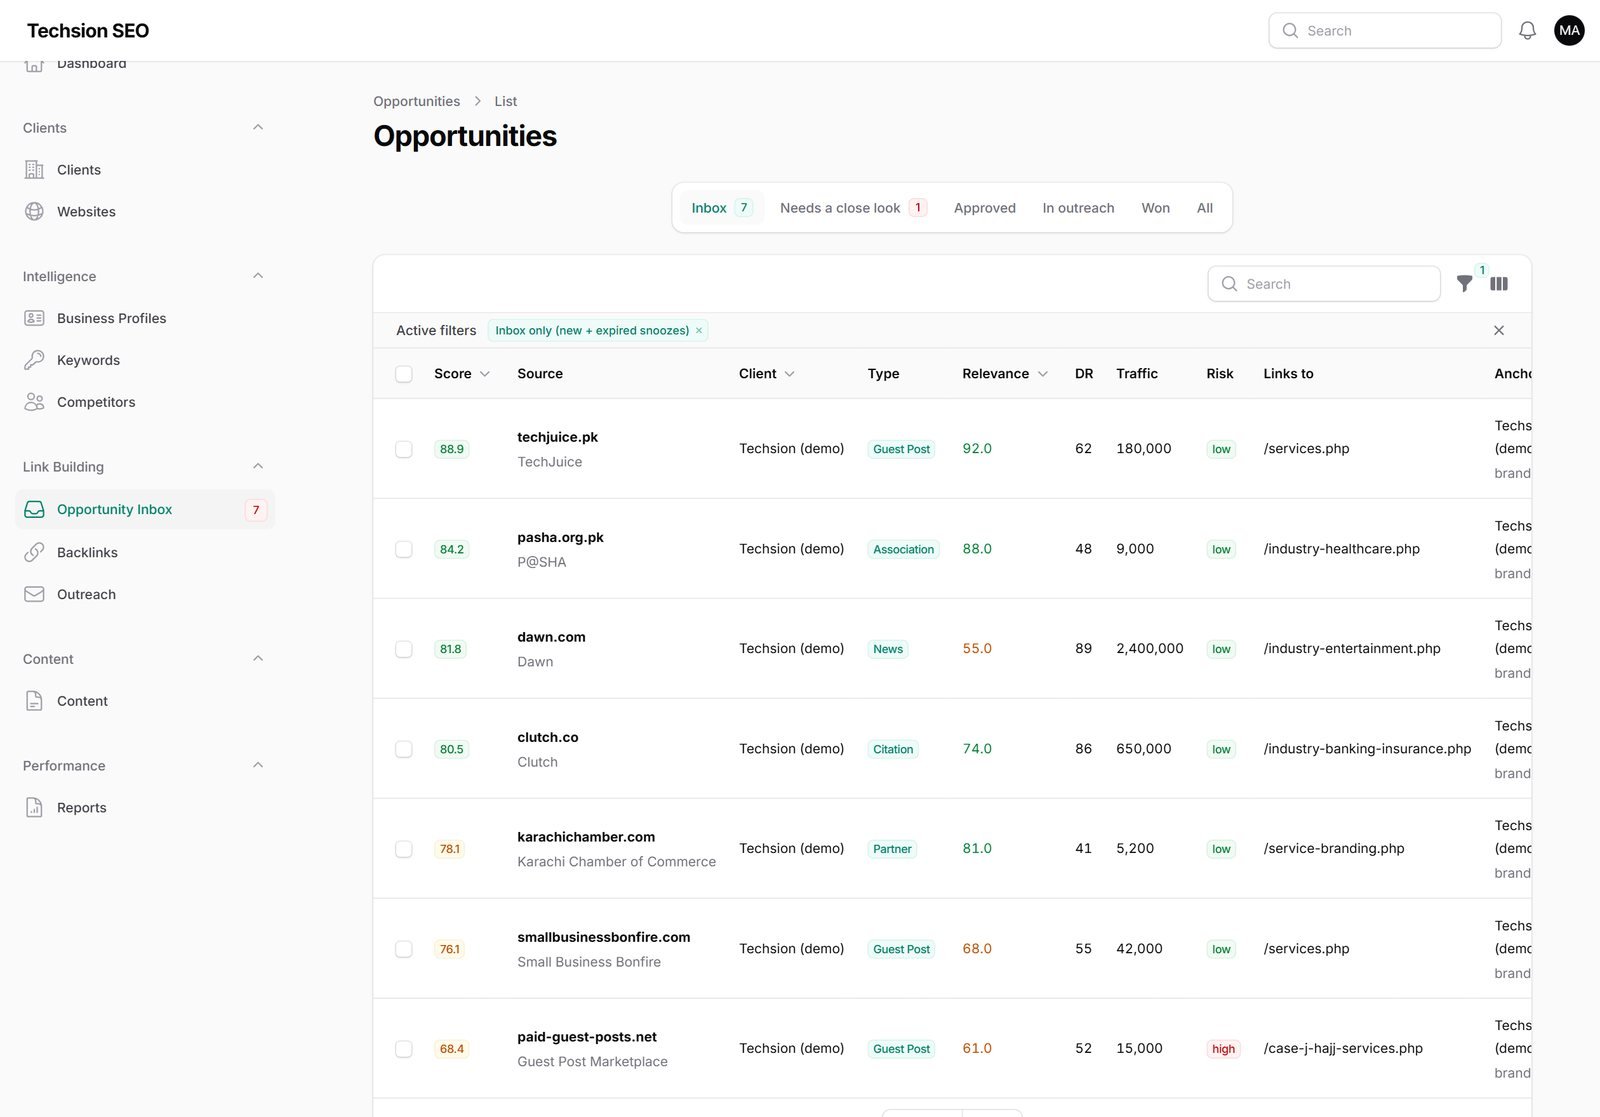Open the techjuice.pk source link

click(557, 437)
